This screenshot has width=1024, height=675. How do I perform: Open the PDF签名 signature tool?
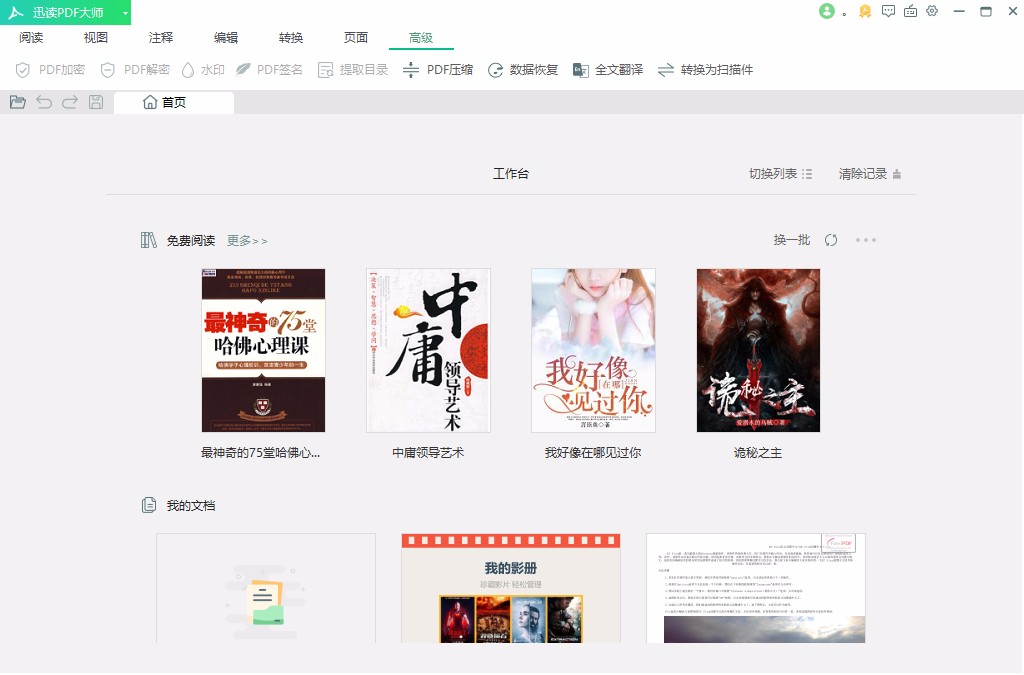pos(270,70)
